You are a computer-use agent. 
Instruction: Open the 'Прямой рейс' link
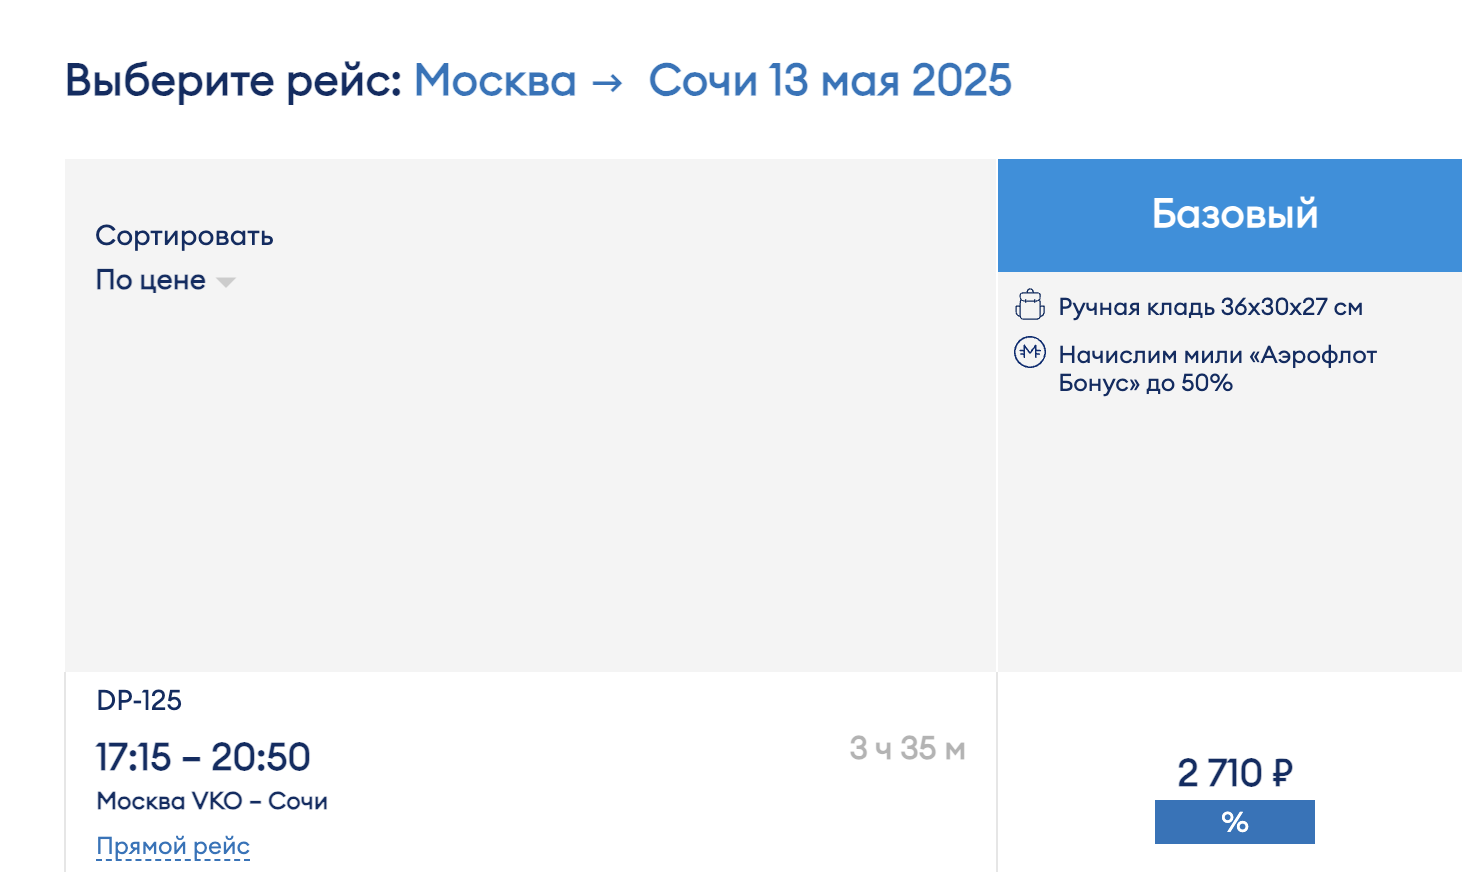(173, 846)
